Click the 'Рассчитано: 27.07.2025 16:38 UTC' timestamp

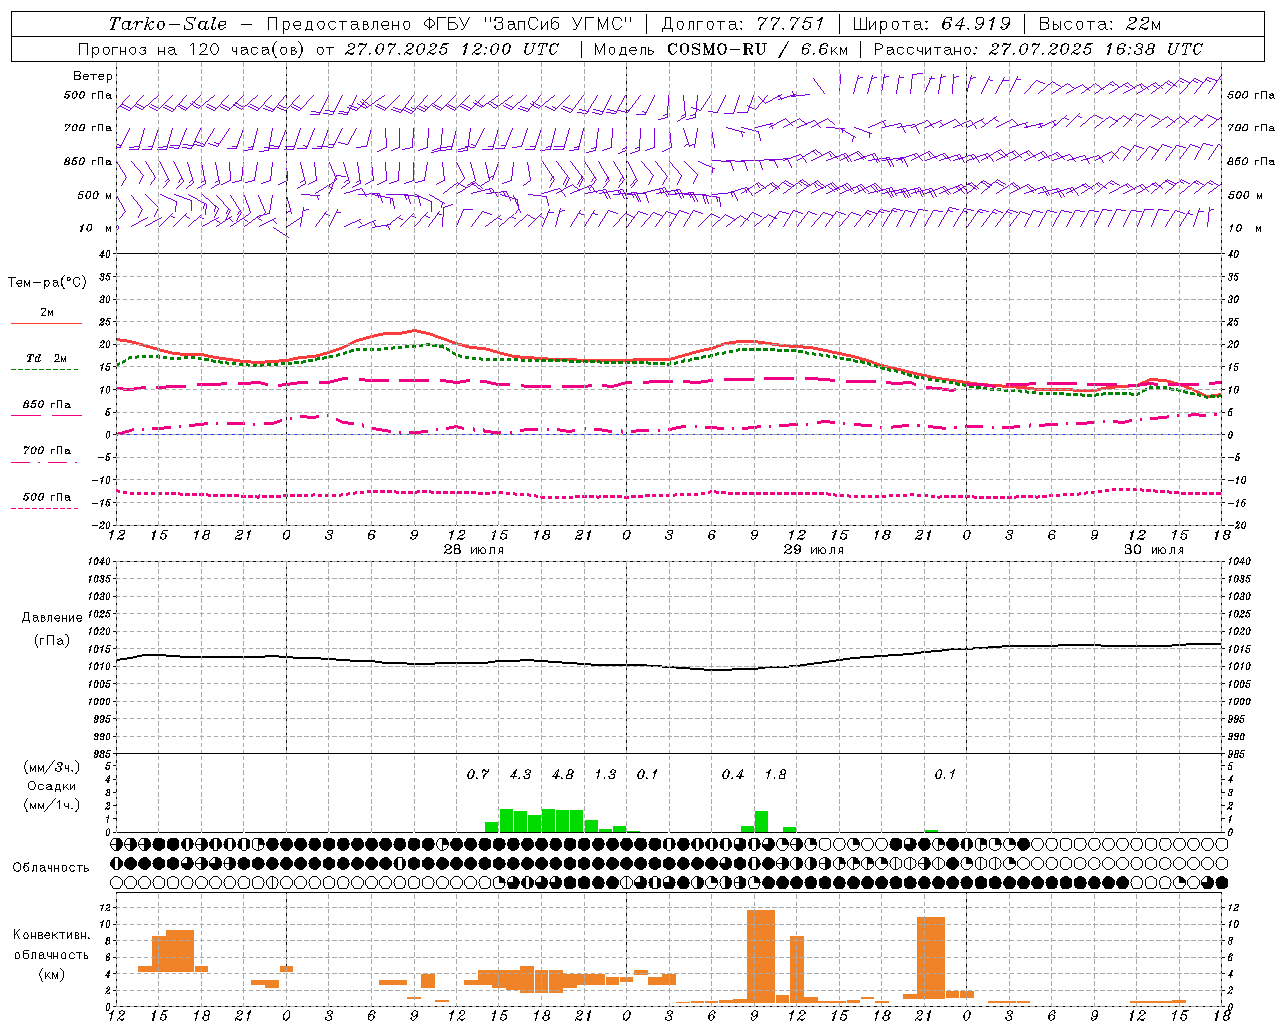pos(1038,49)
